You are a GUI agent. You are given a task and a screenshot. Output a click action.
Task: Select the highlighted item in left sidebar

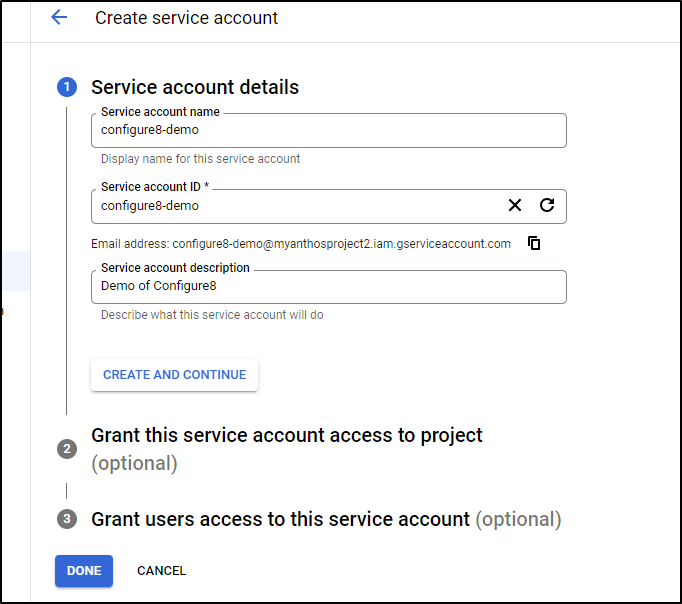tap(16, 270)
